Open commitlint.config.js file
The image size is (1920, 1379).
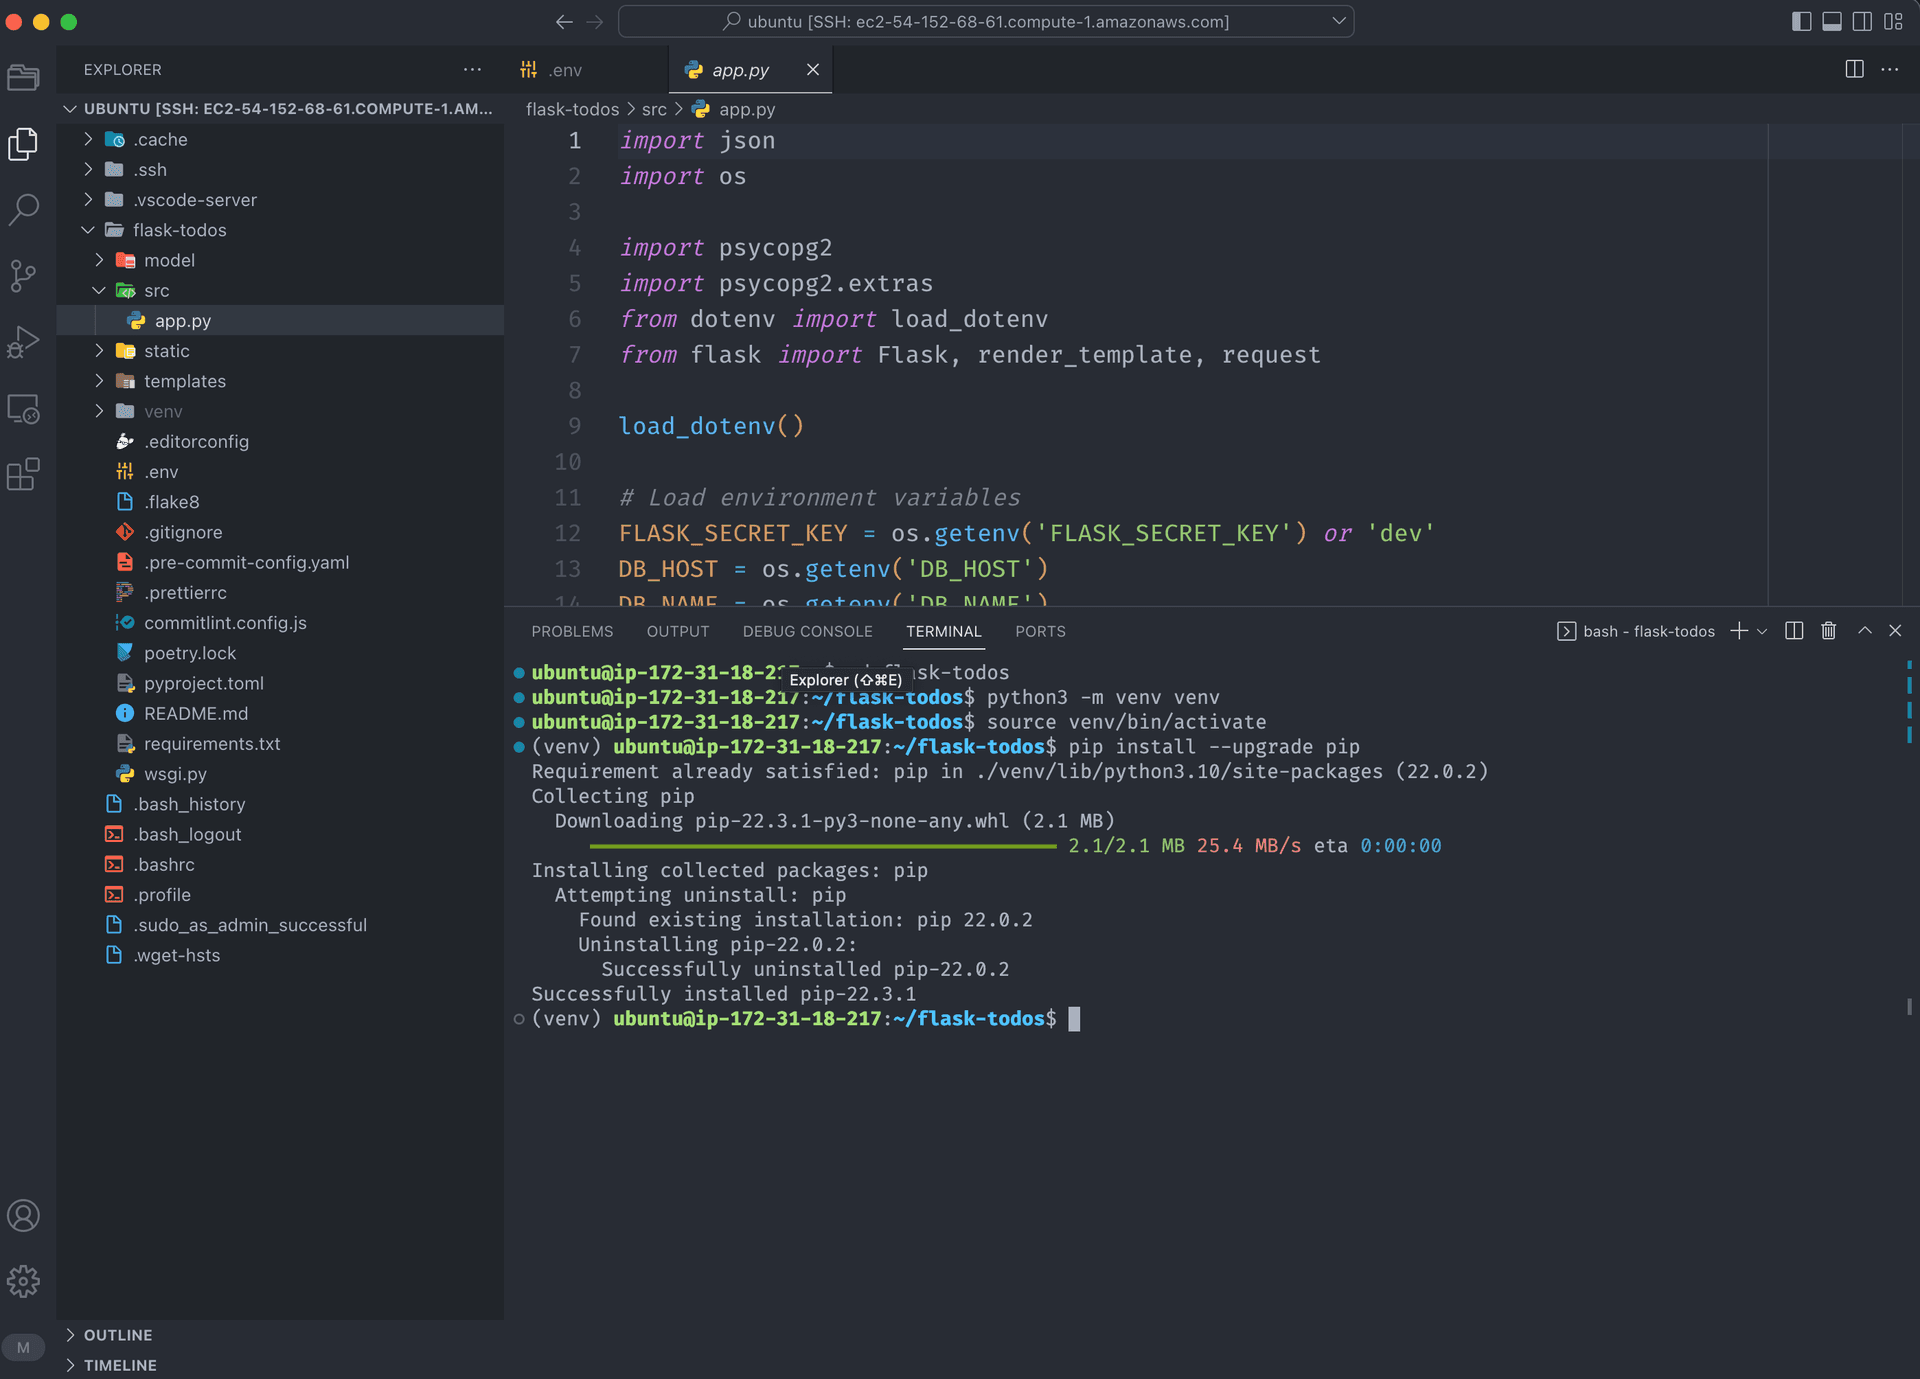280,622
